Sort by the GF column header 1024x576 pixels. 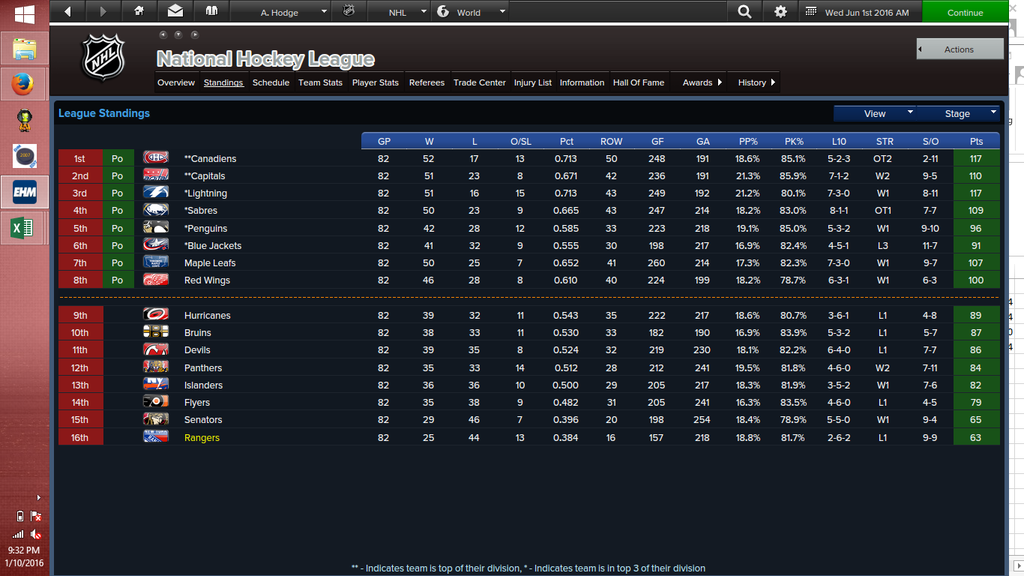coord(657,141)
